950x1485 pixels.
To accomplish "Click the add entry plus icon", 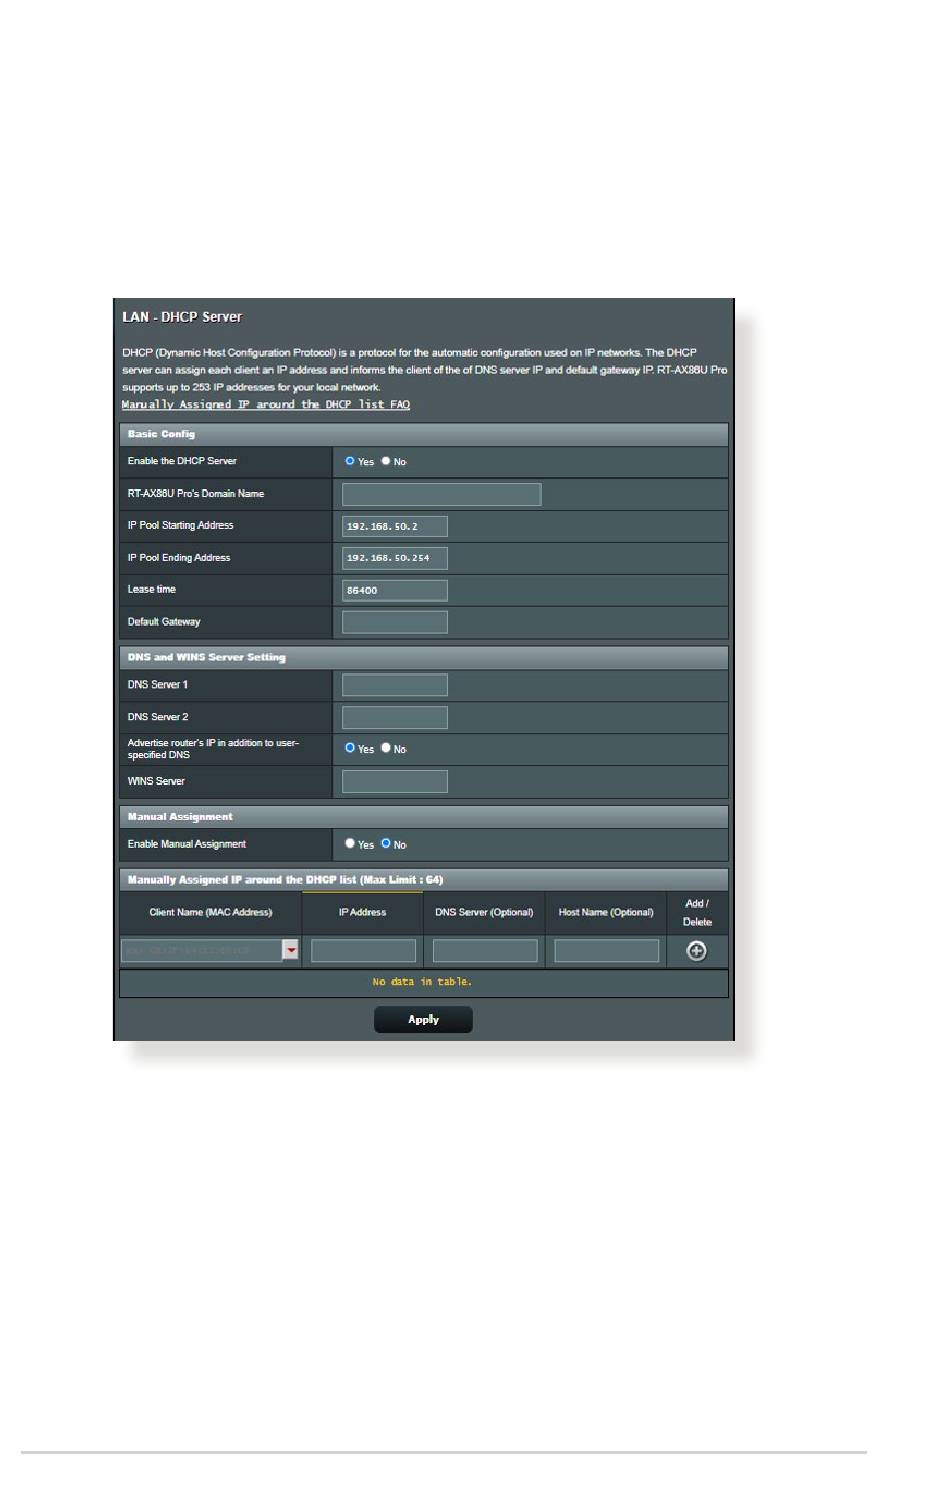I will pyautogui.click(x=696, y=951).
